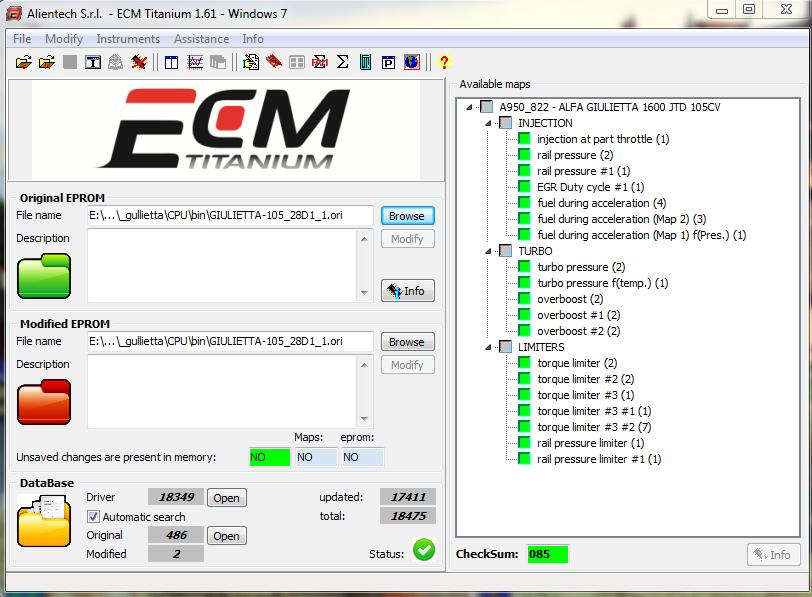This screenshot has width=812, height=597.
Task: Click the yellow DataBase folder icon
Action: point(44,520)
